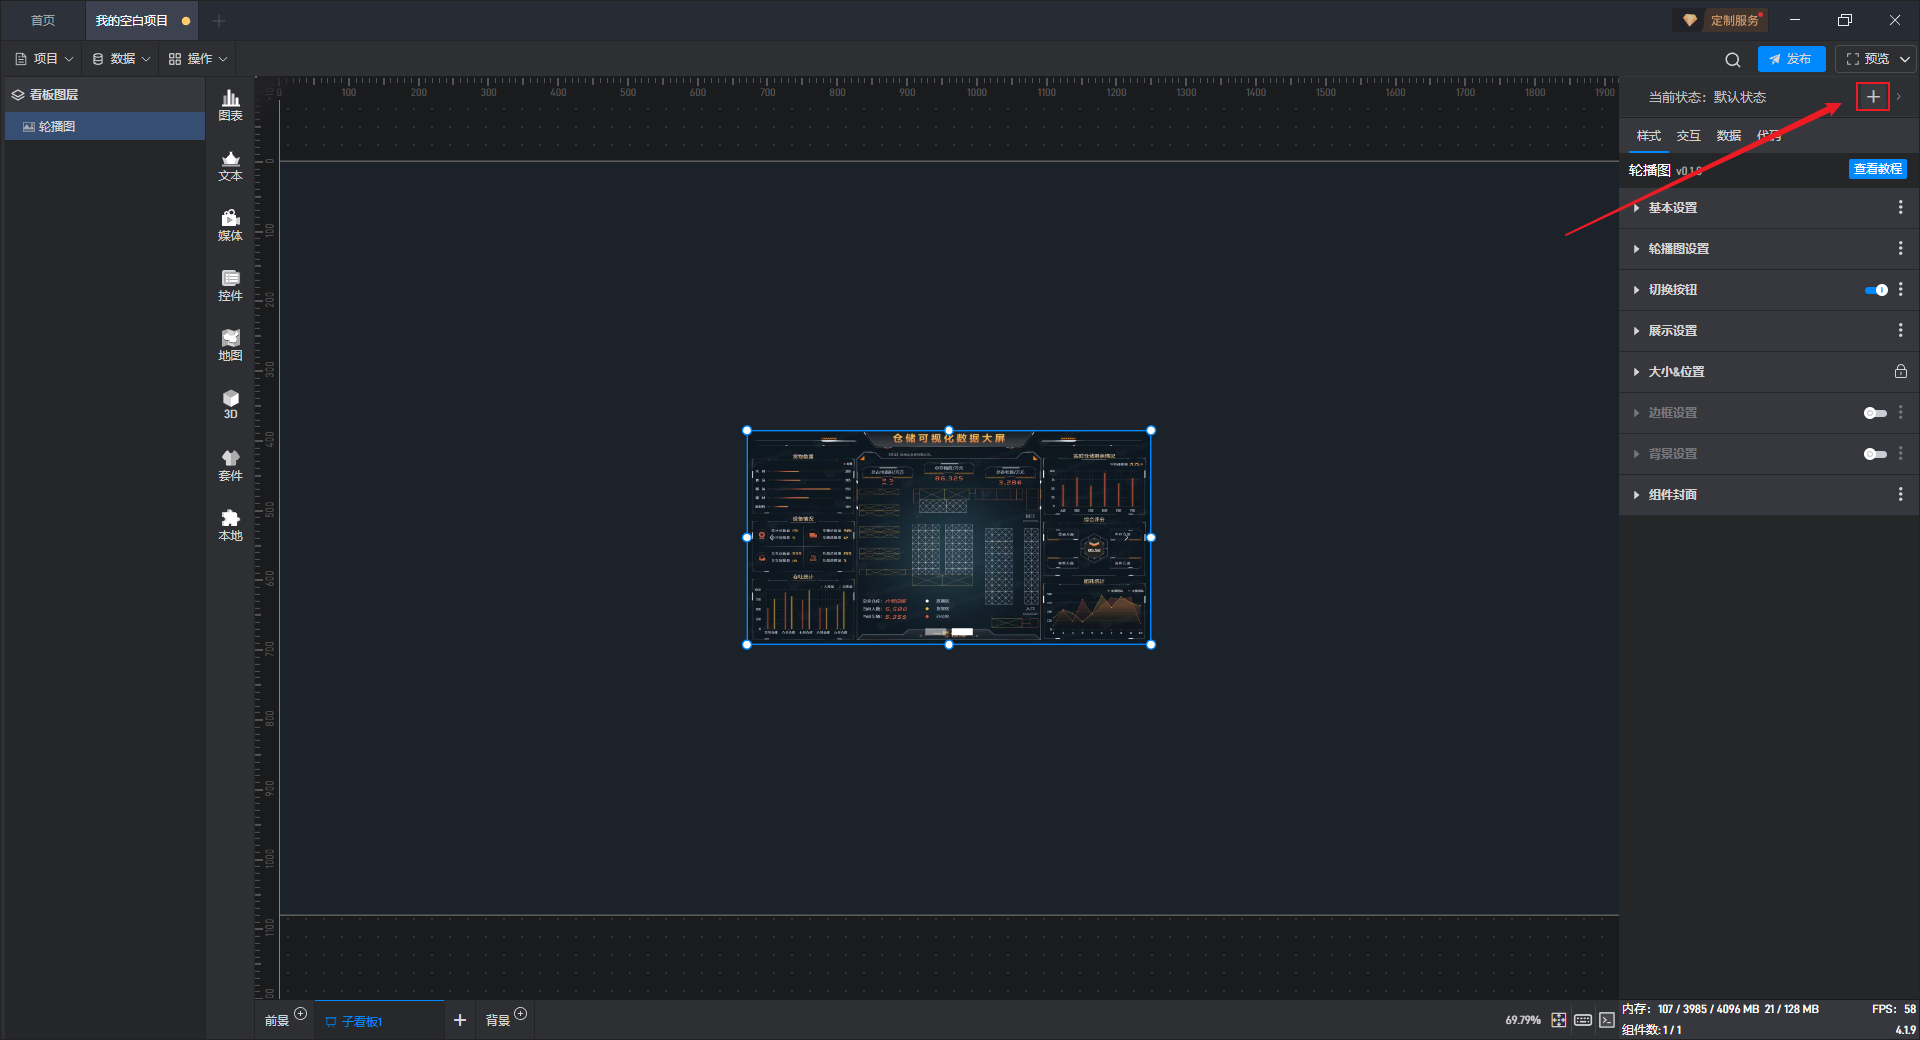The image size is (1920, 1040).
Task: Select the 轮播图 layer in layer list
Action: (57, 127)
